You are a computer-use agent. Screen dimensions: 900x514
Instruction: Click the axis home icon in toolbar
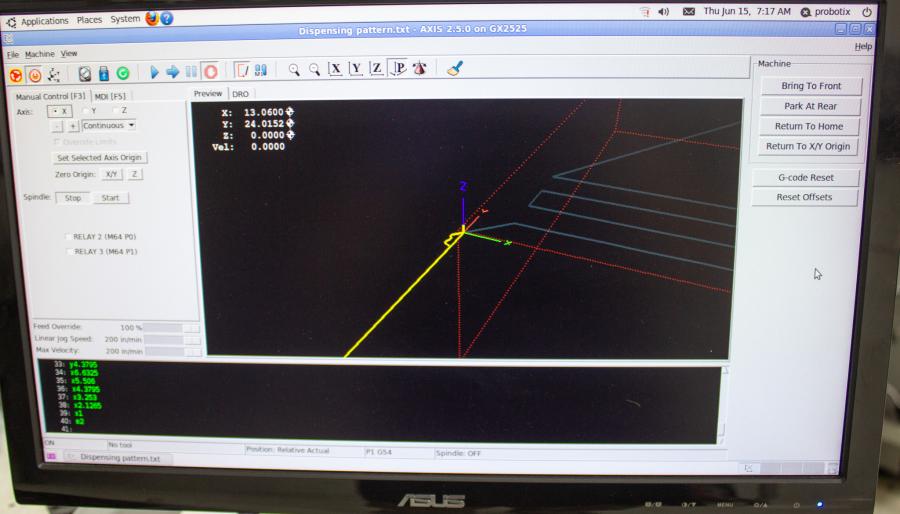point(54,75)
